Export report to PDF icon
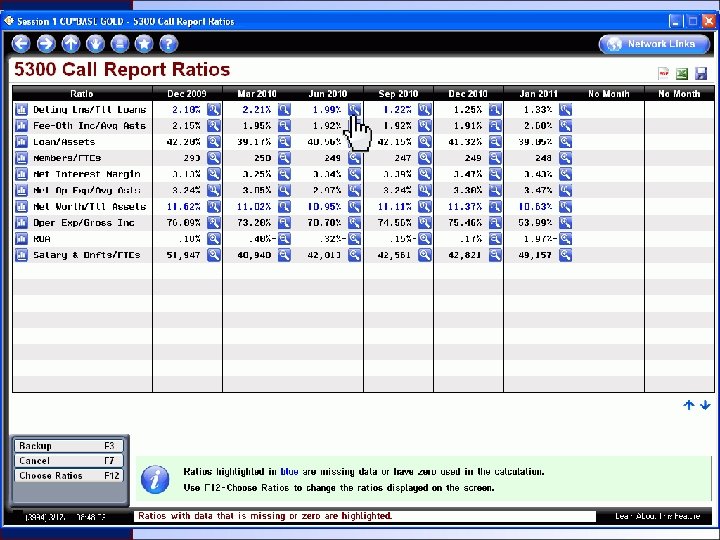This screenshot has height=540, width=720. click(664, 73)
